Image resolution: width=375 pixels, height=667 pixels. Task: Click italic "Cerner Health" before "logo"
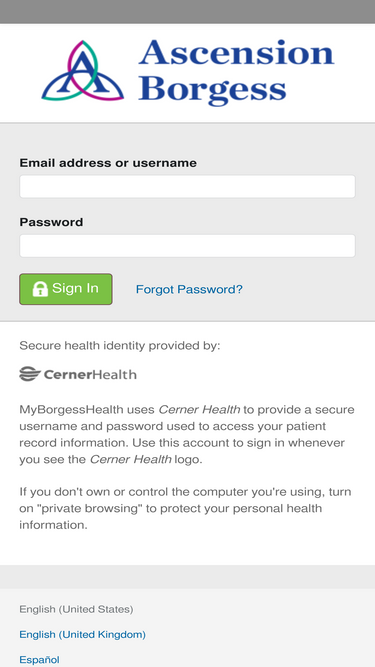tap(131, 459)
